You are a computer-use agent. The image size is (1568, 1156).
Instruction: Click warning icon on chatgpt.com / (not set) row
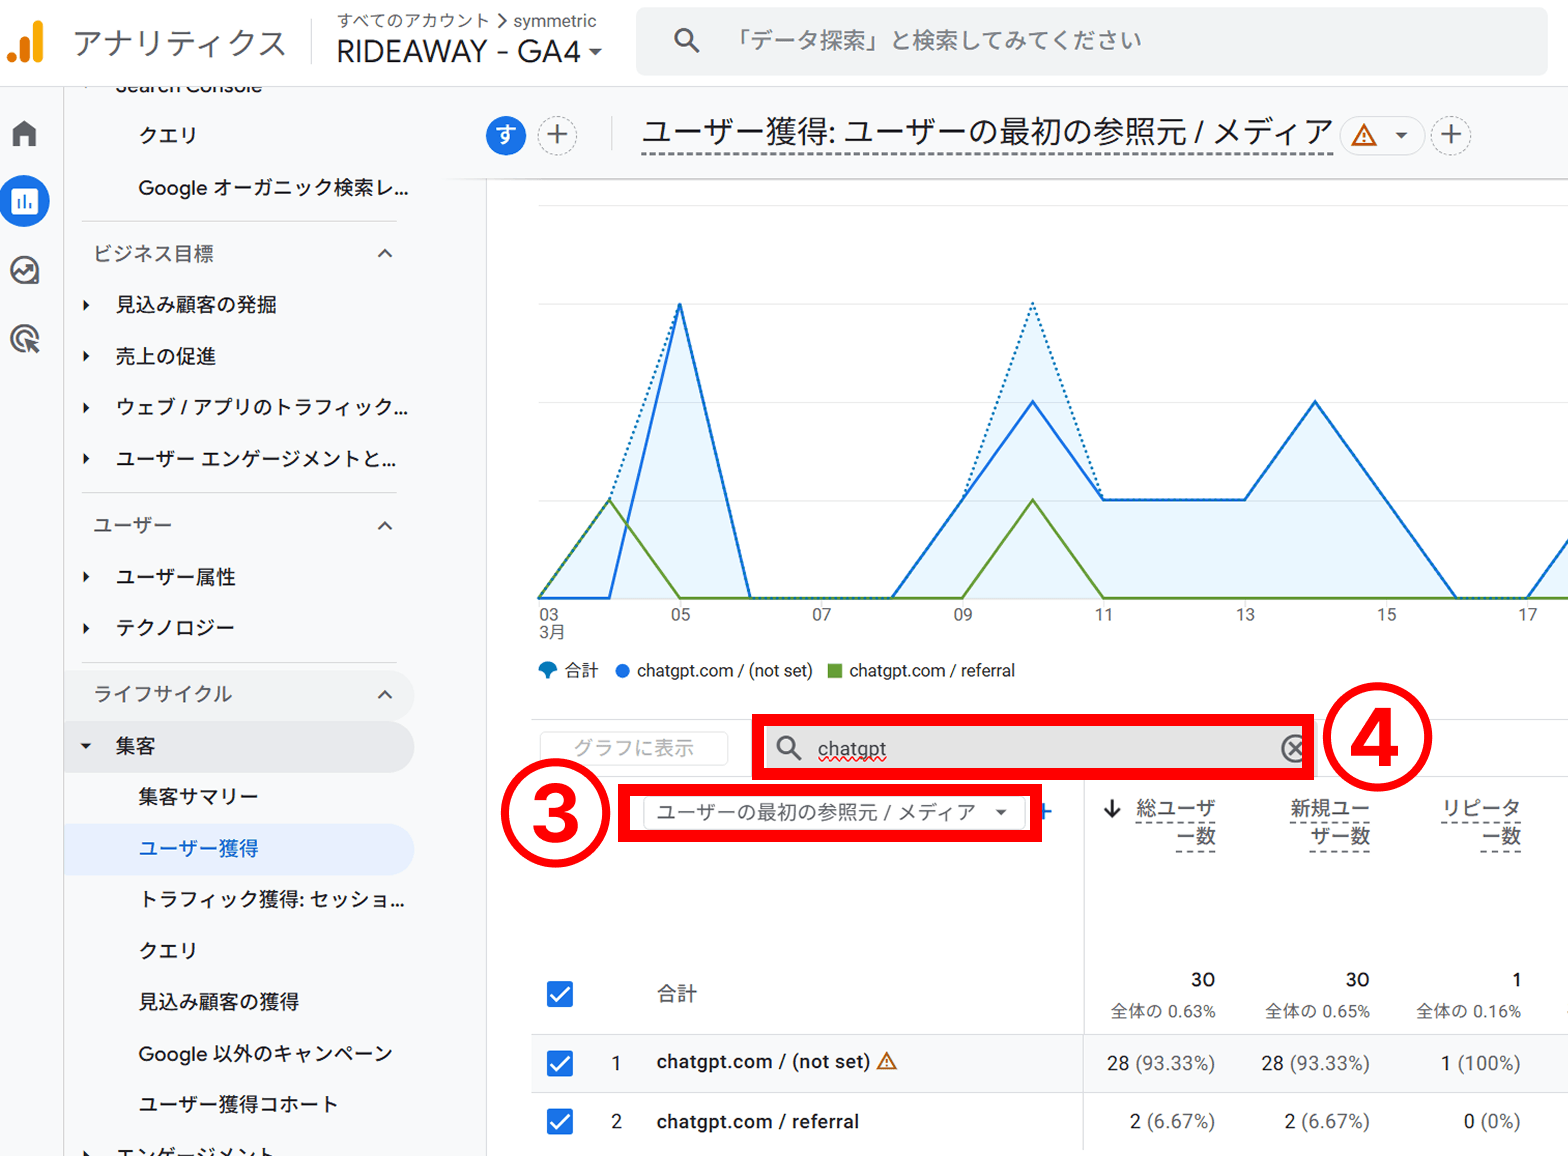pos(887,1061)
